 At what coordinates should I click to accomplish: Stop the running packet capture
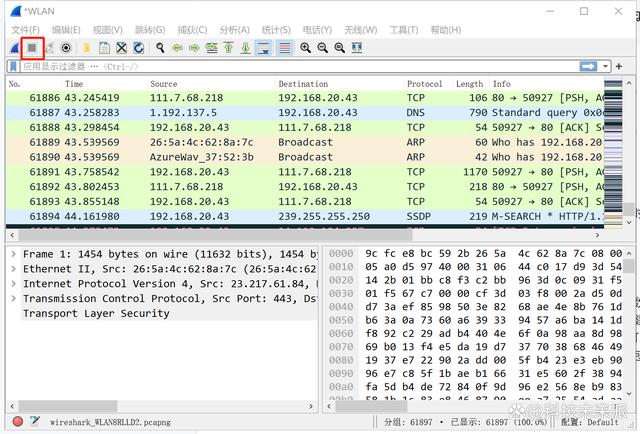coord(32,47)
